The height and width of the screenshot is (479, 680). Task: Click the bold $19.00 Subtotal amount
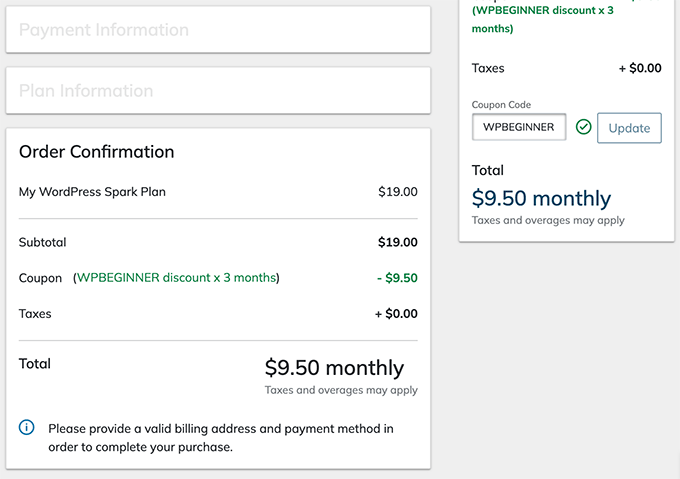tap(398, 242)
